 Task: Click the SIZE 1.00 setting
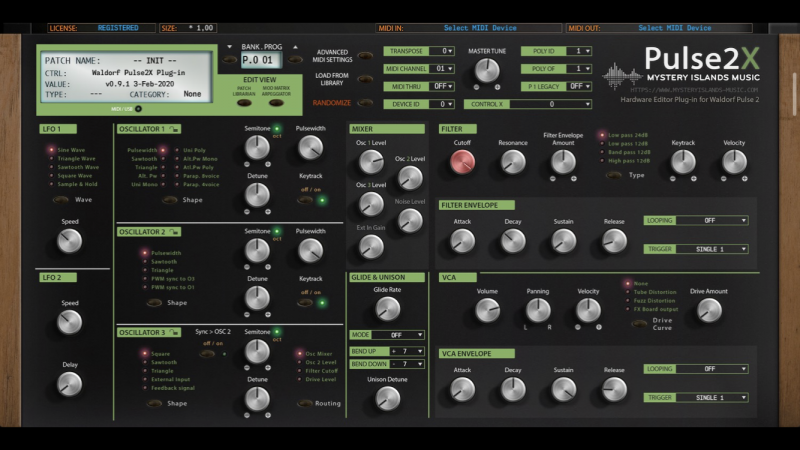(188, 28)
